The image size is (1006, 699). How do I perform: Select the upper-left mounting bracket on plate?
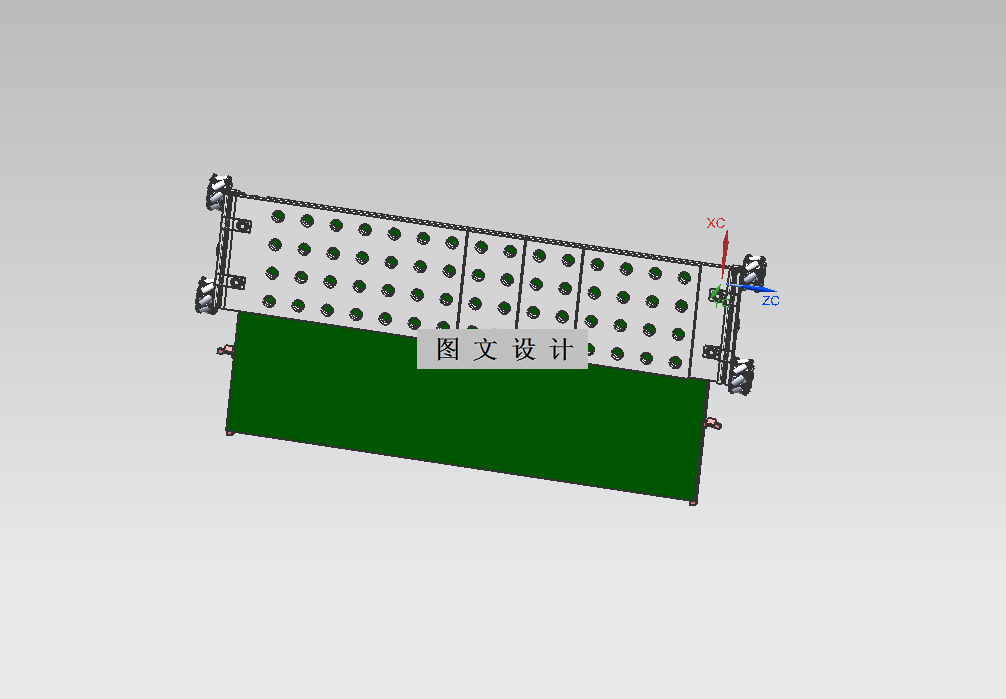241,225
